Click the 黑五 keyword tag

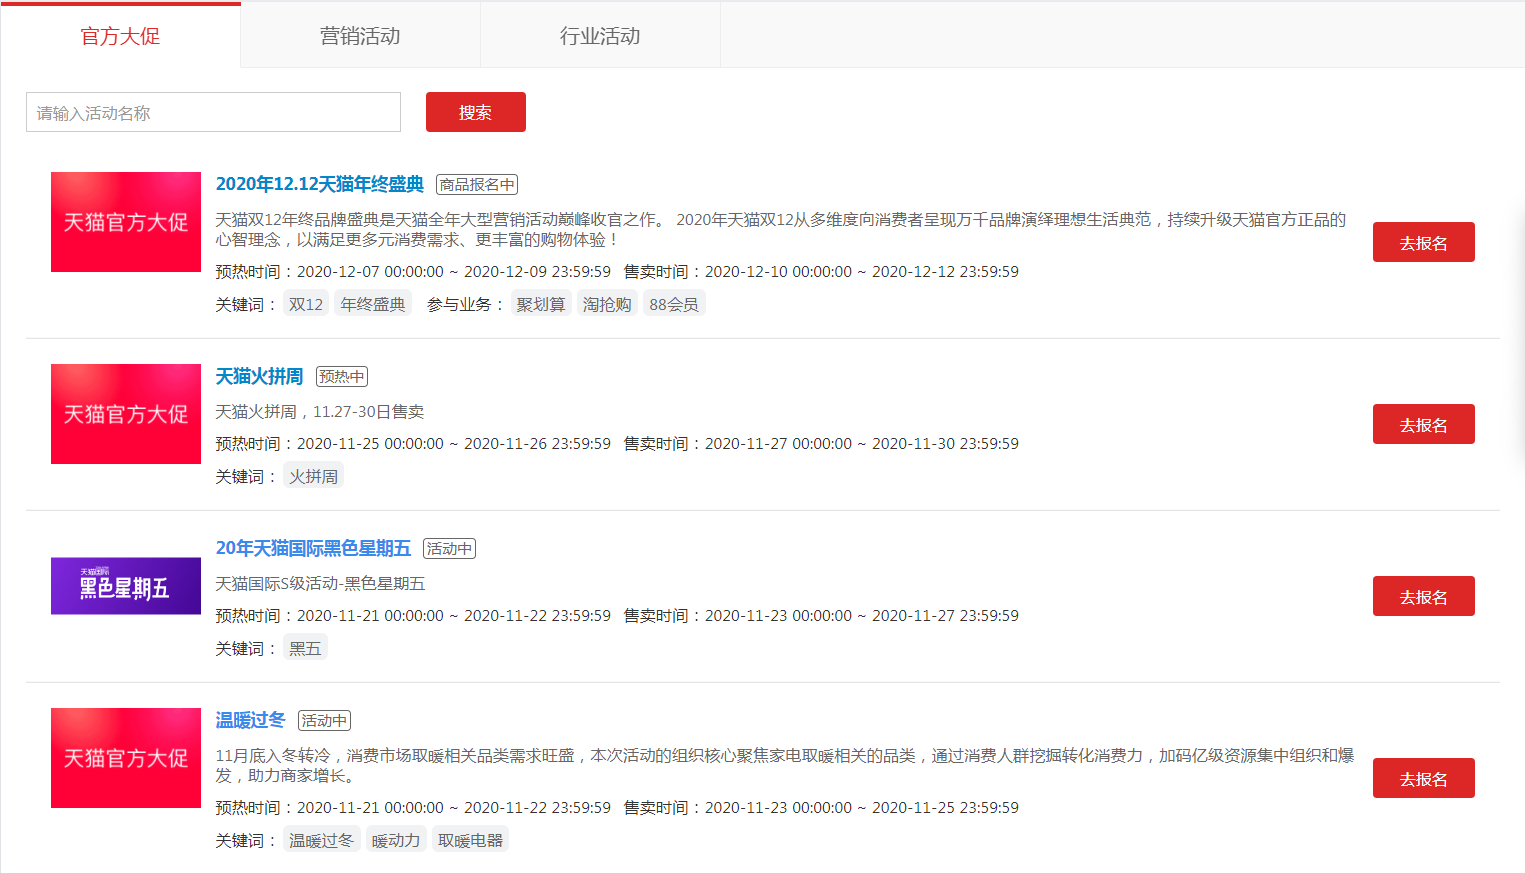305,648
